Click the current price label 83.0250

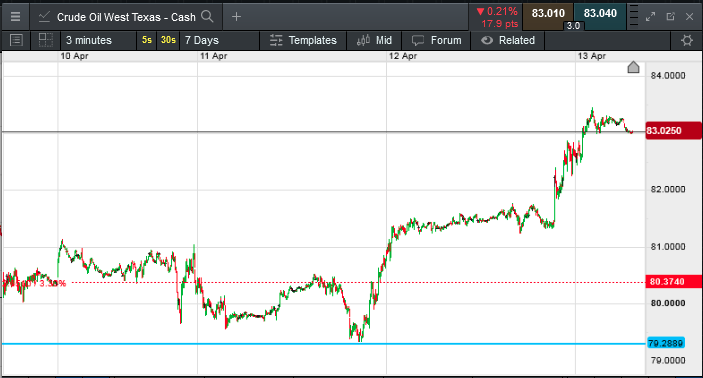pyautogui.click(x=673, y=130)
